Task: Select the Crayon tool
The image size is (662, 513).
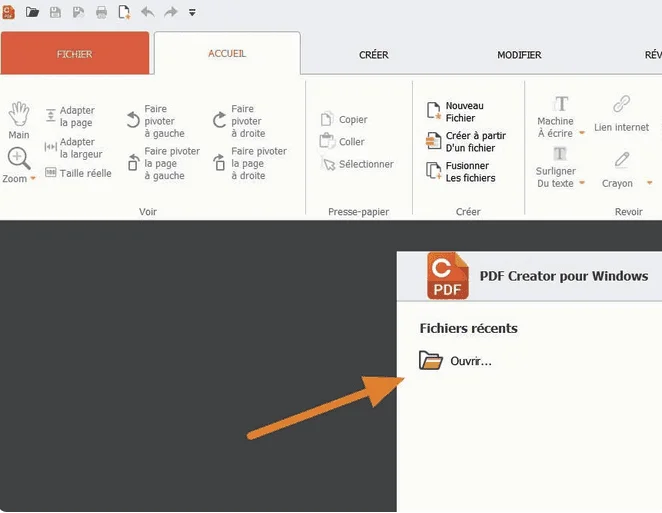Action: (x=618, y=170)
